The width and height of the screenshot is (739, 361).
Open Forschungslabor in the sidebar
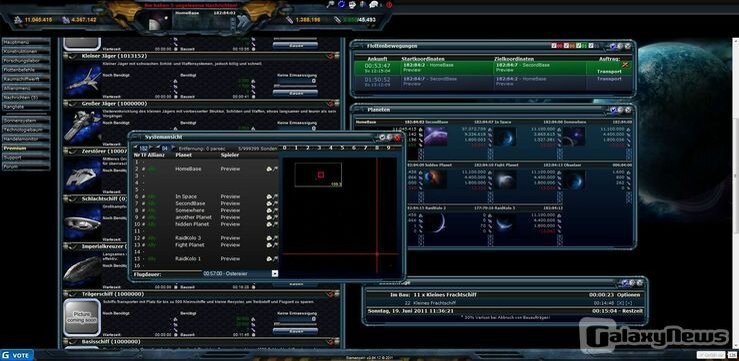[26, 60]
